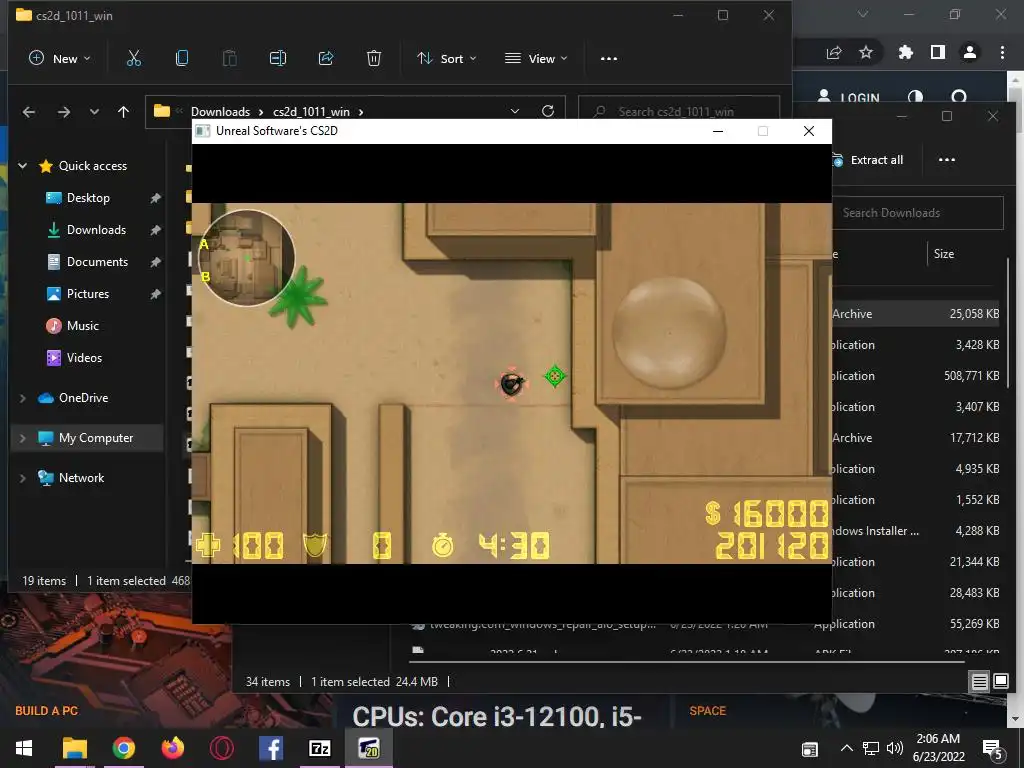The image size is (1024, 768).
Task: Click the Delete trash icon in File Explorer
Action: [x=374, y=59]
